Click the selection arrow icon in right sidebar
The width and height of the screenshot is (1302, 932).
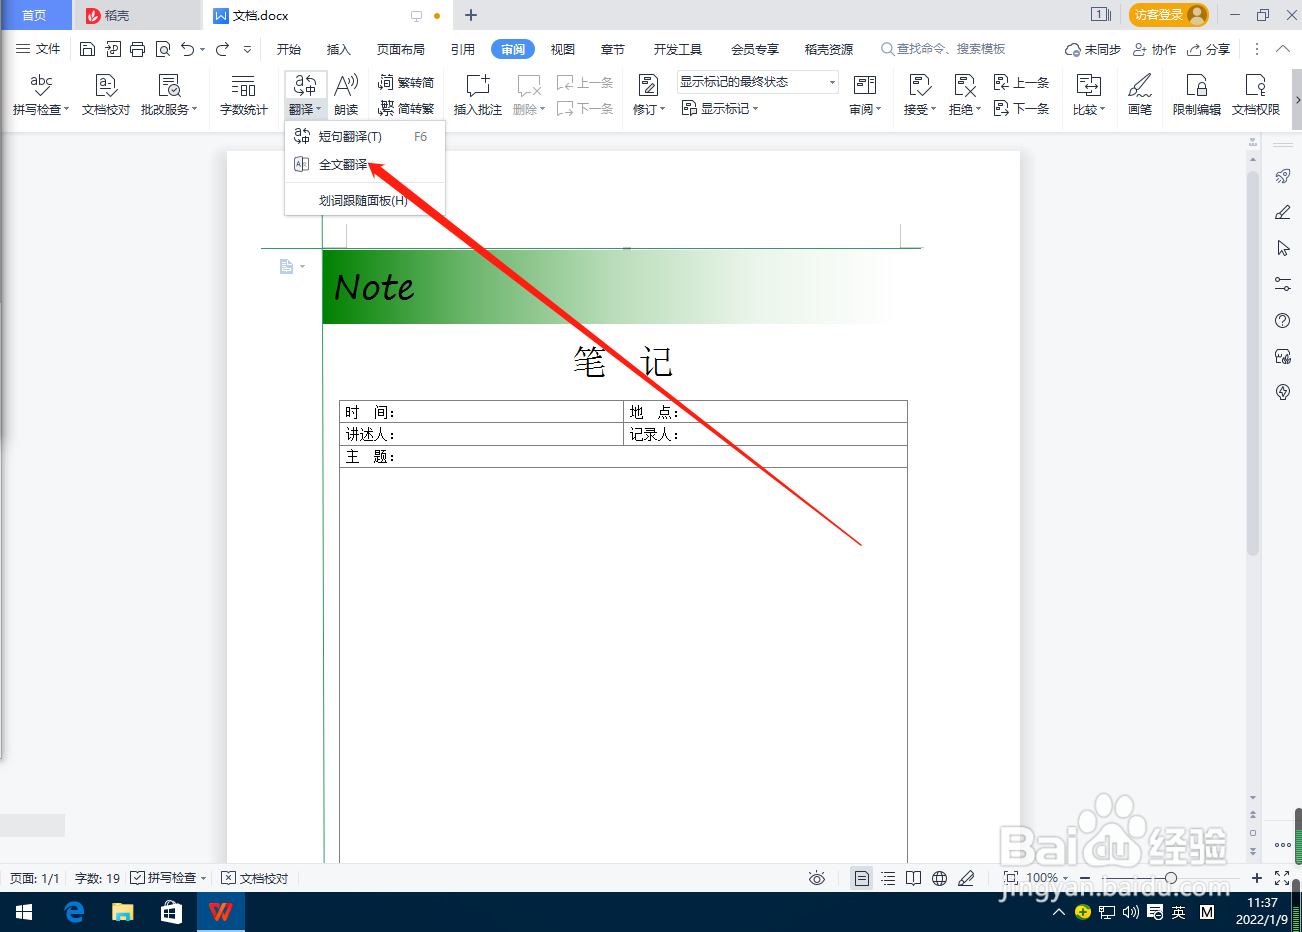[1283, 248]
